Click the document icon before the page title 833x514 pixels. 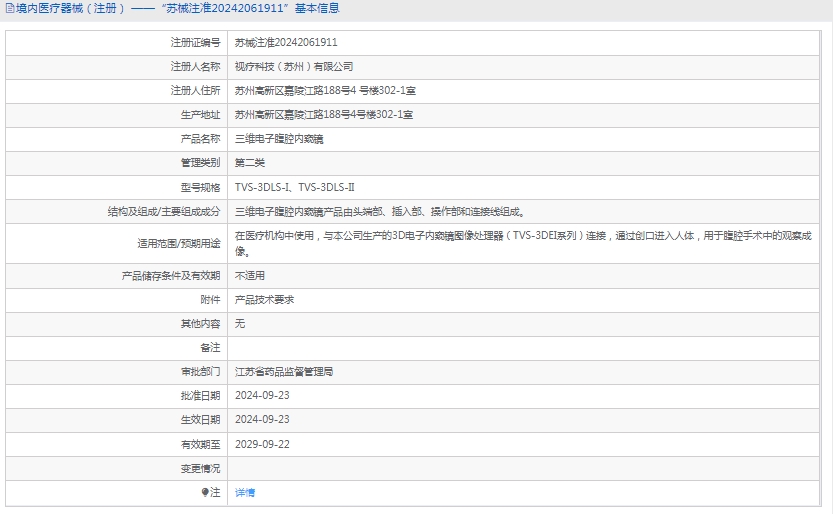point(9,9)
